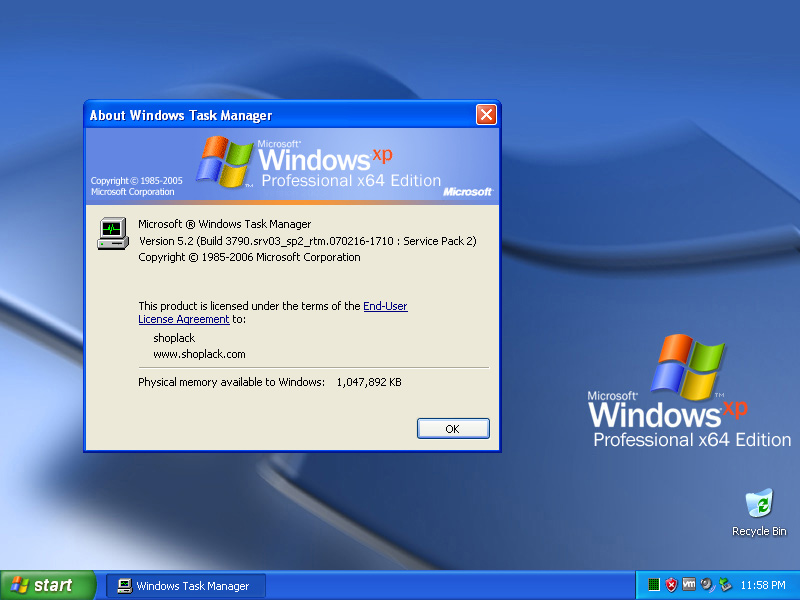Click the licensee name "shoplack"
800x600 pixels.
point(174,338)
